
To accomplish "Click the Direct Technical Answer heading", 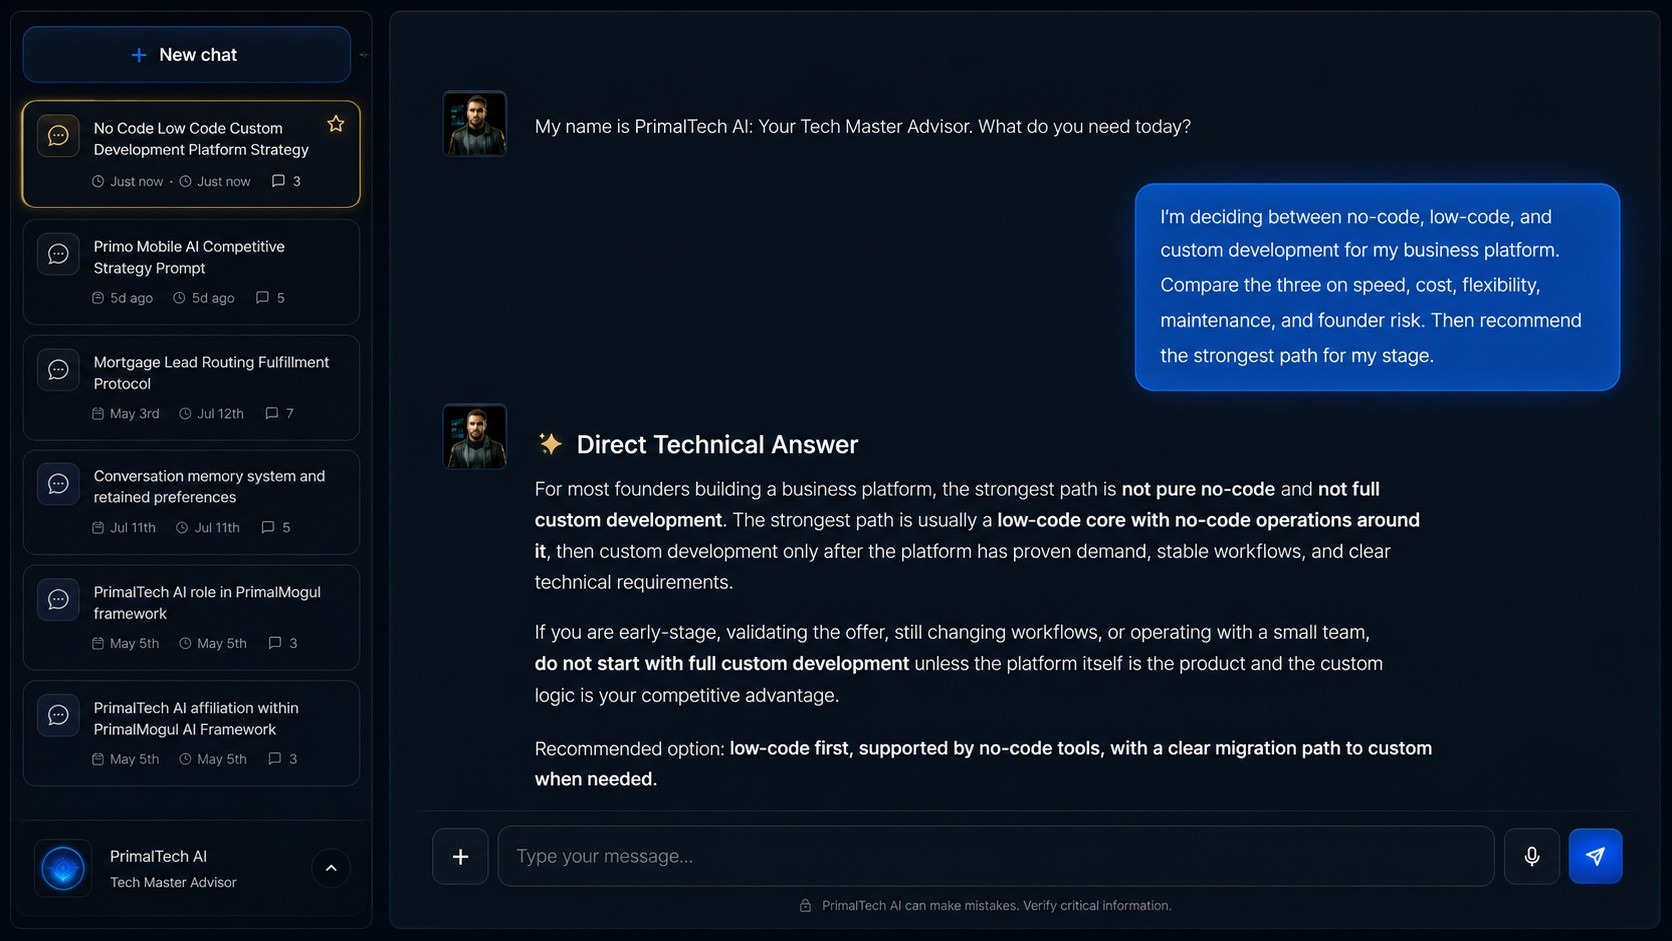I will click(717, 444).
